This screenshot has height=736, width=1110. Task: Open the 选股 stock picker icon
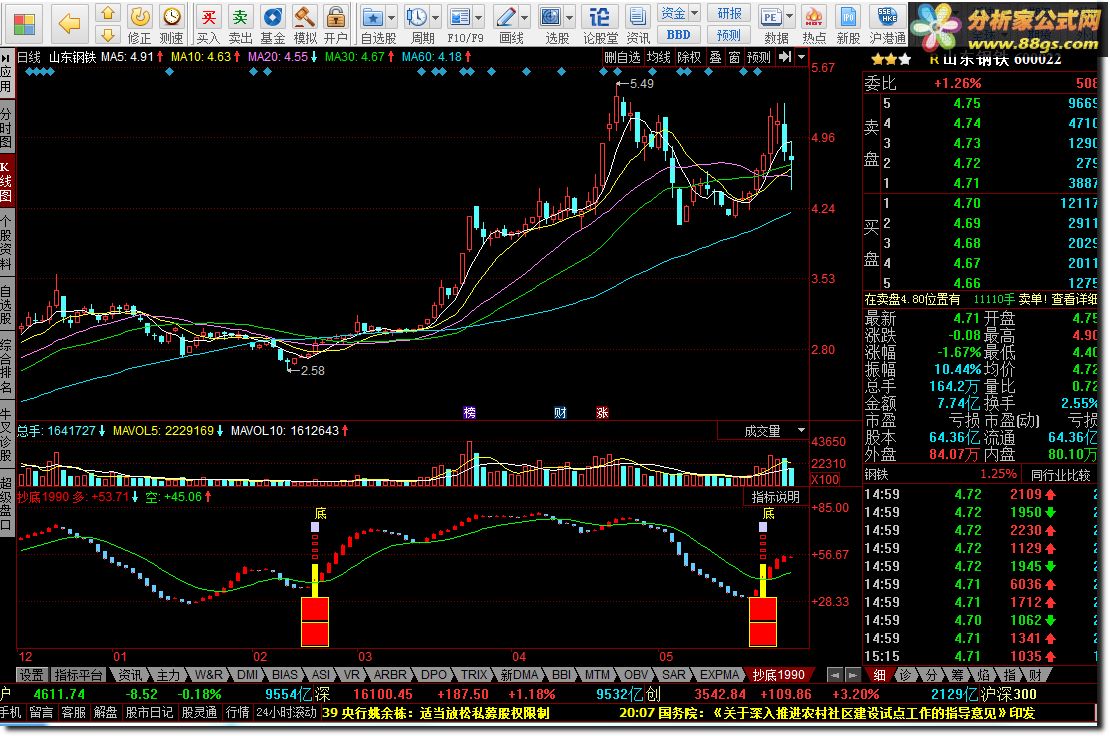point(551,25)
